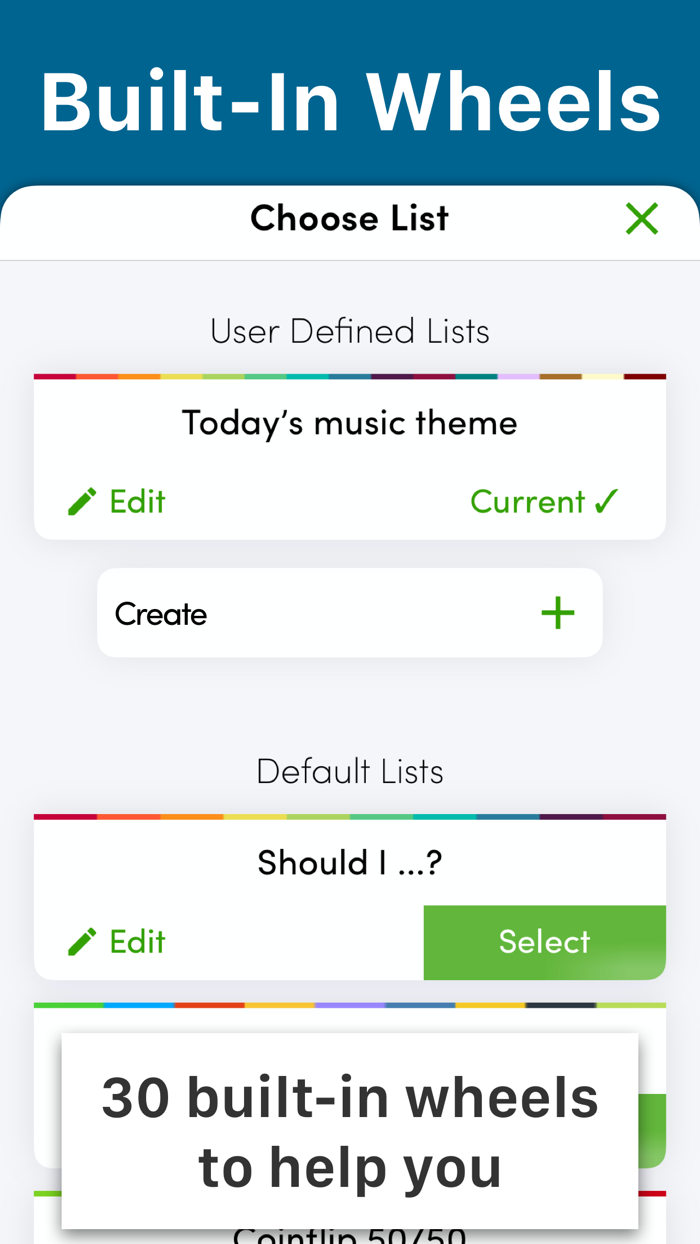This screenshot has width=700, height=1244.
Task: Click the pencil icon beside Edit for Today's music theme
Action: 82,501
